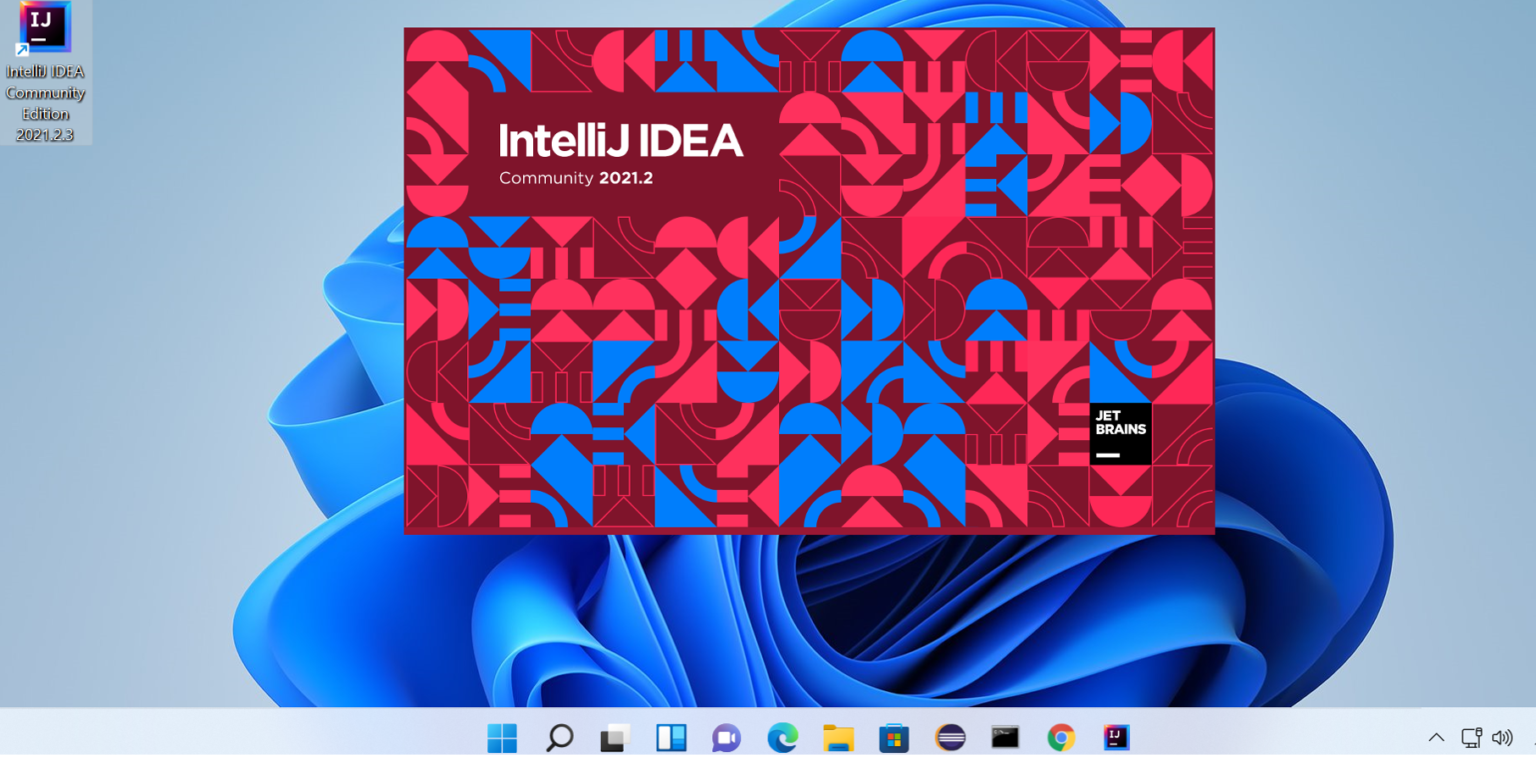1536x758 pixels.
Task: Click the Community 2021.2 version text
Action: pyautogui.click(x=575, y=178)
